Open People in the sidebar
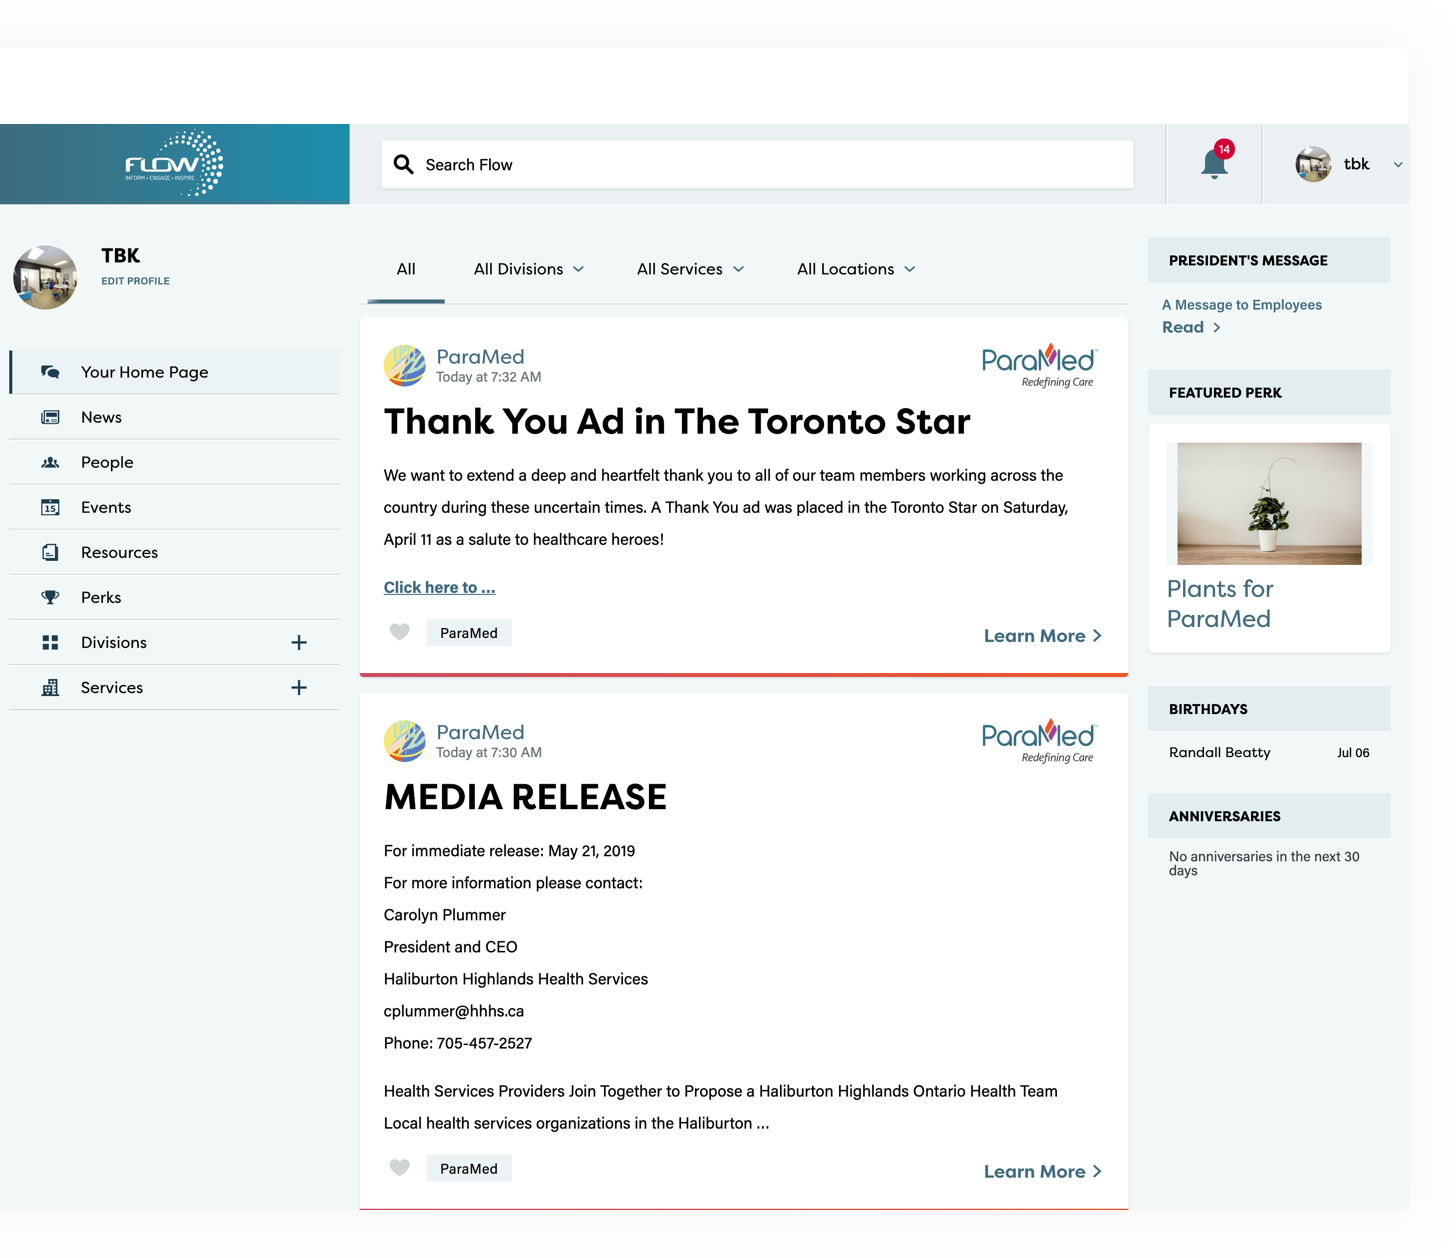The image size is (1456, 1258). tap(175, 462)
